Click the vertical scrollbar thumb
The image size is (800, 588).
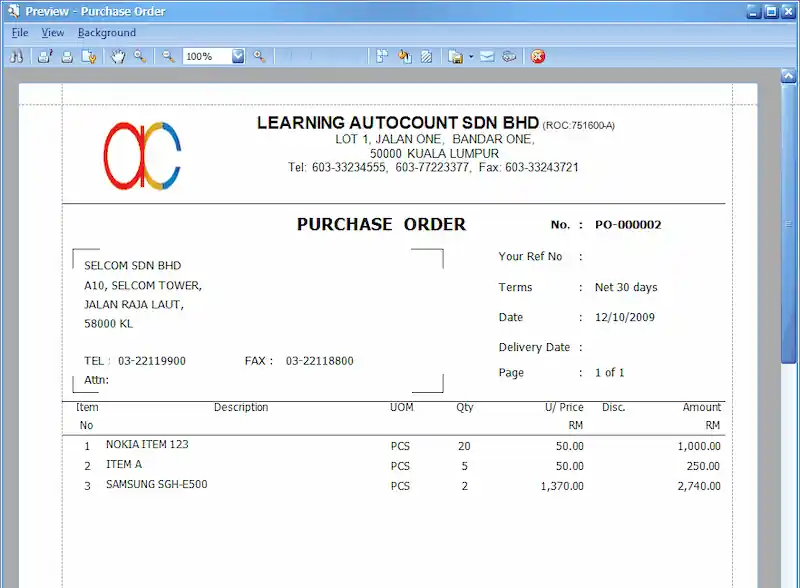789,224
